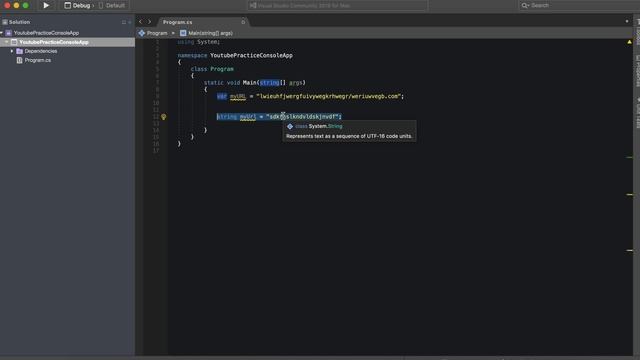This screenshot has width=640, height=360.
Task: Click 'class Program' in the editor
Action: [x=212, y=69]
